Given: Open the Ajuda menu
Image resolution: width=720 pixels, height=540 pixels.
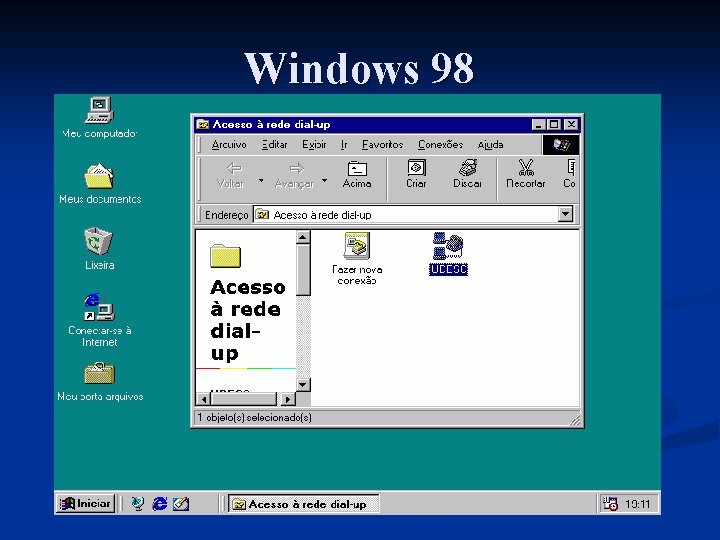Looking at the screenshot, I should [490, 145].
